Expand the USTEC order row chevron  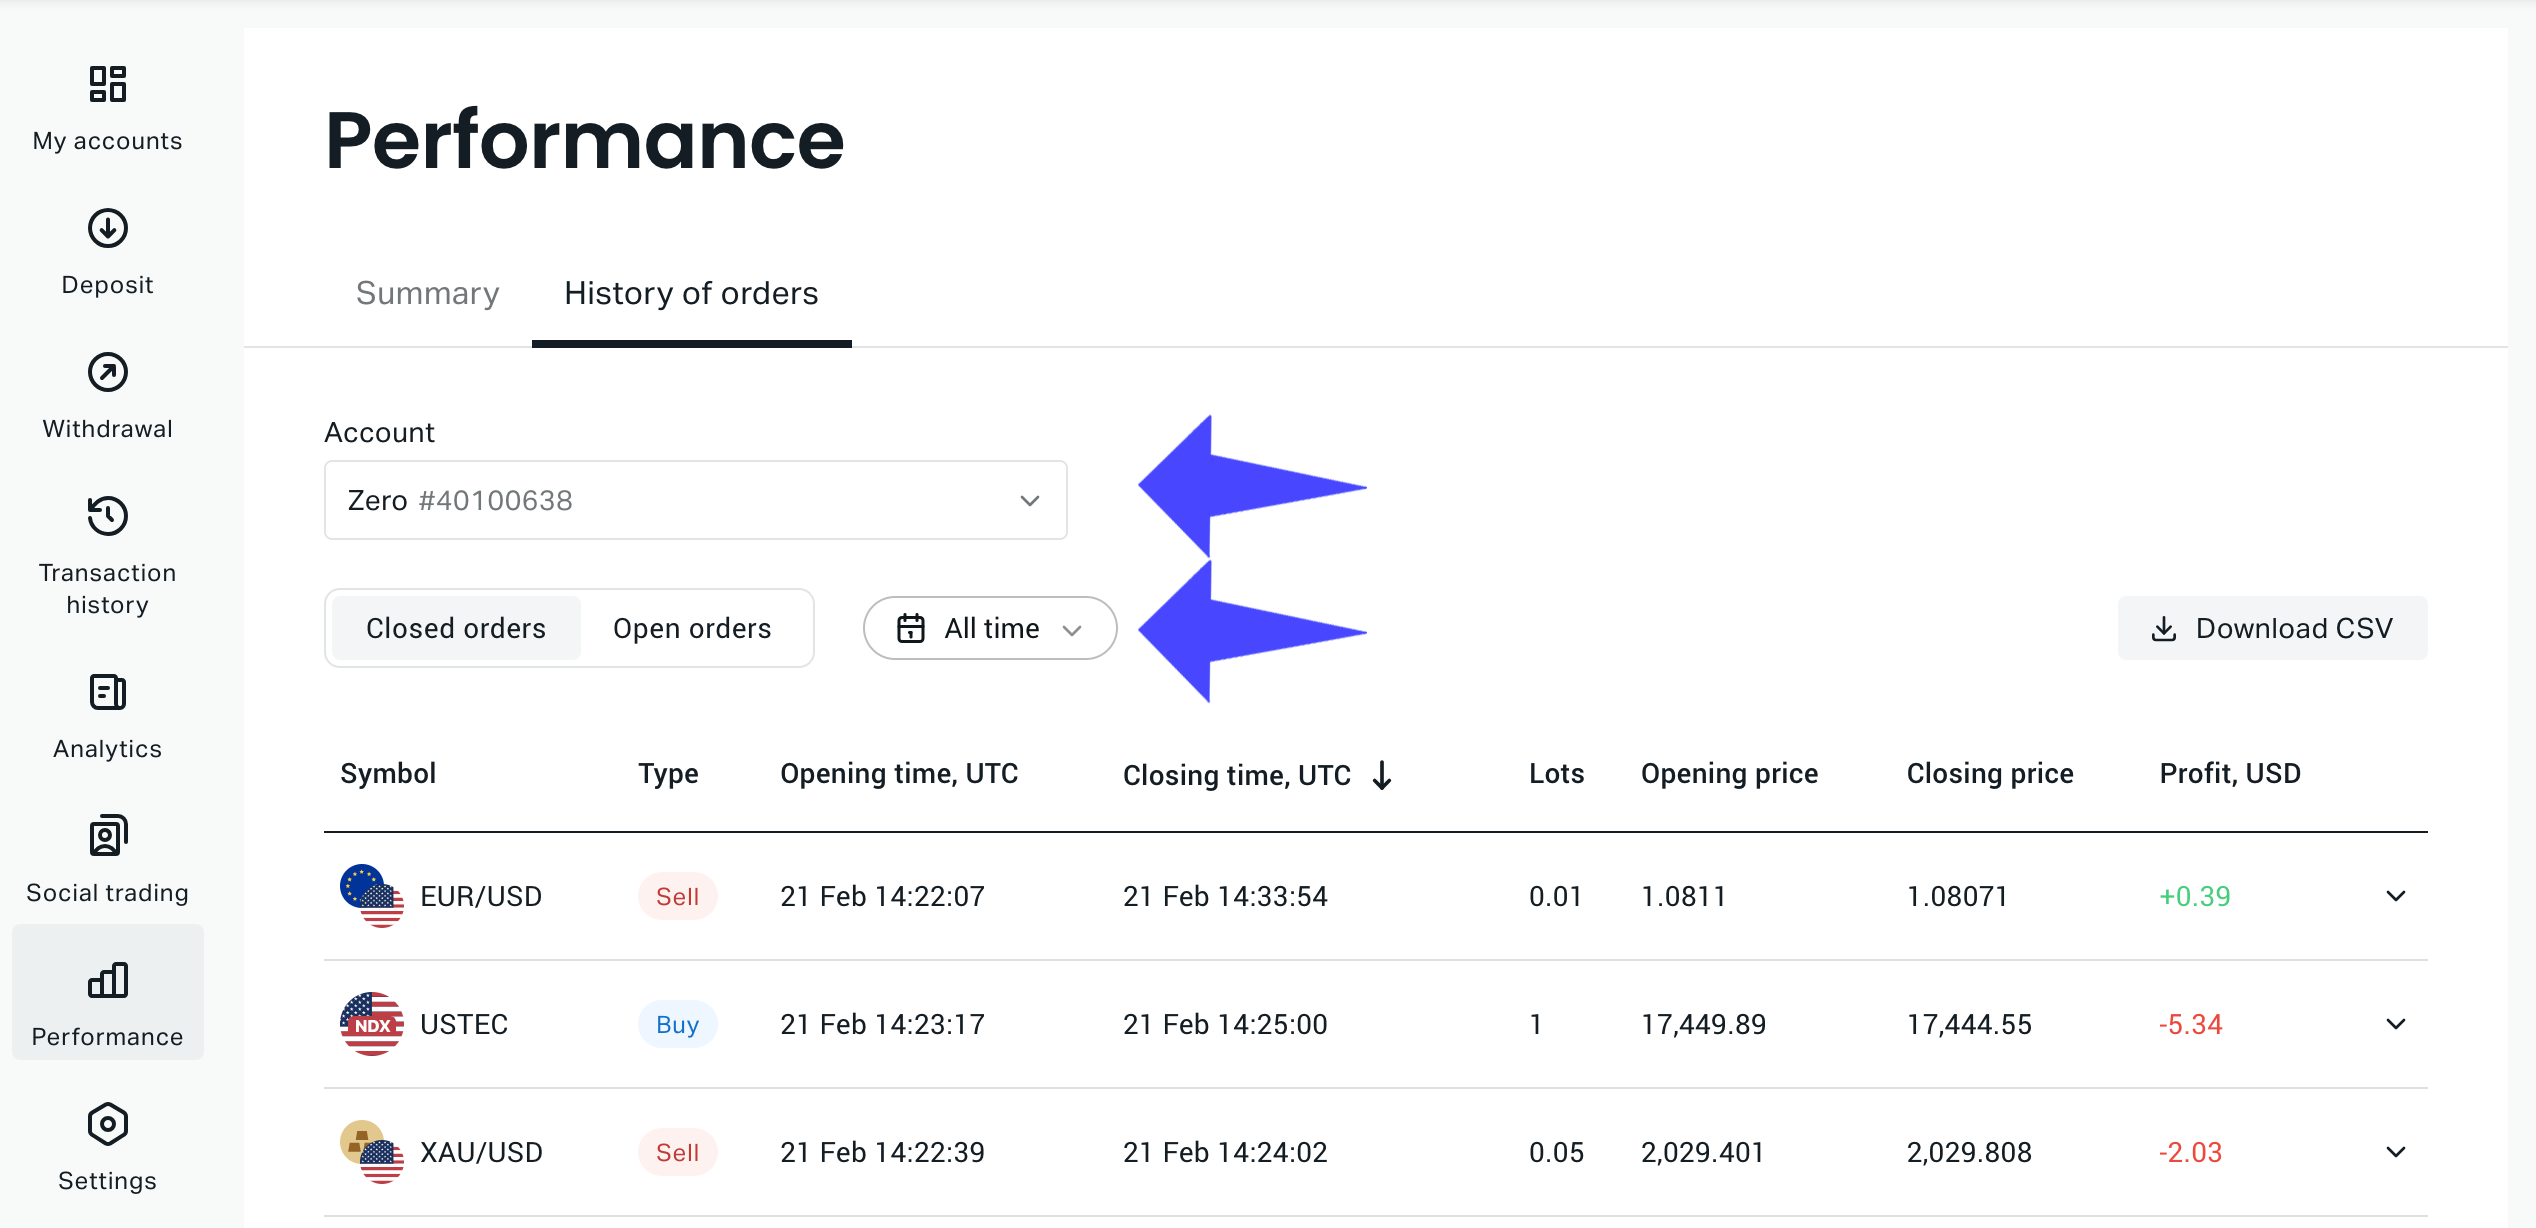click(2396, 1024)
